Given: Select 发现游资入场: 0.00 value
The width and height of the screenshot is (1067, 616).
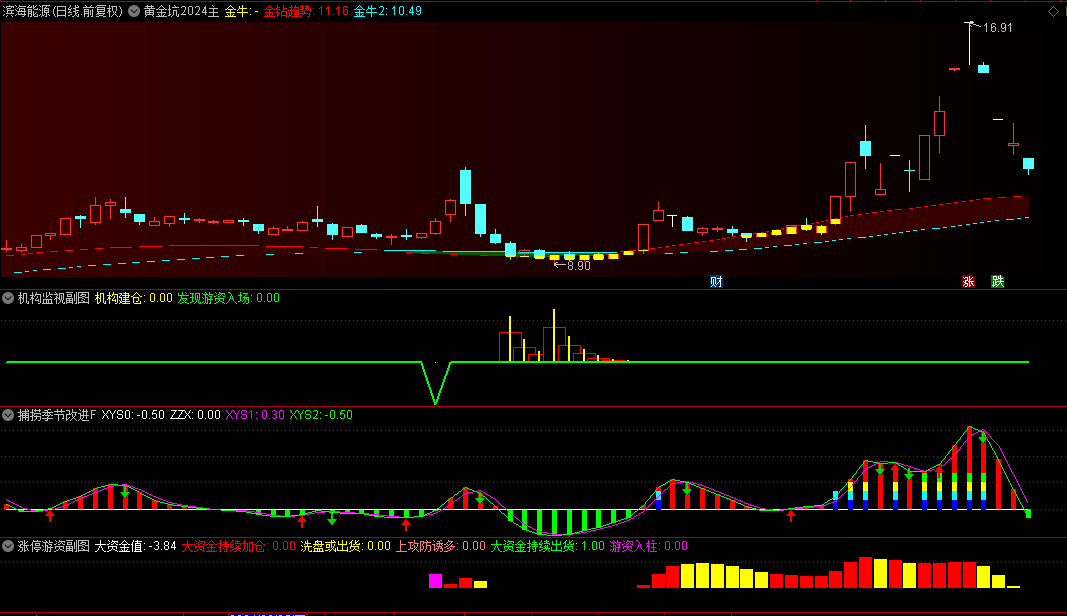Looking at the screenshot, I should coord(229,298).
